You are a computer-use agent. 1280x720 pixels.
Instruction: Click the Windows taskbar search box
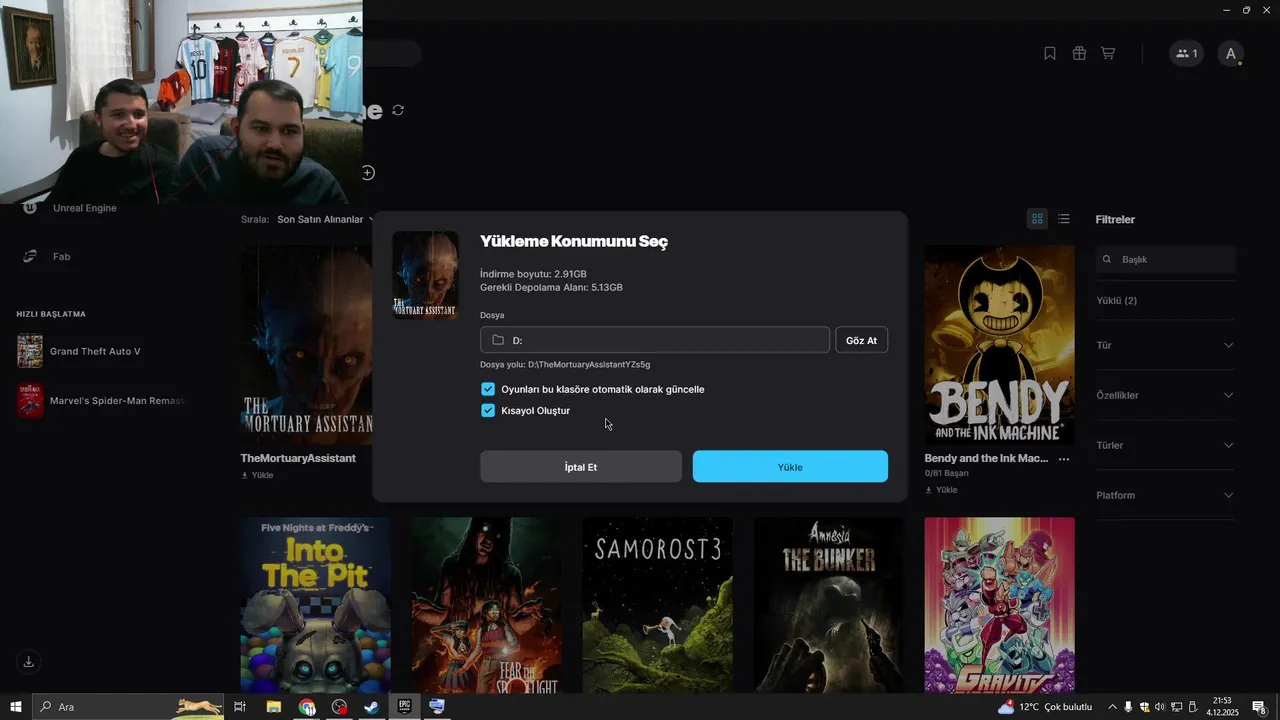pyautogui.click(x=127, y=707)
